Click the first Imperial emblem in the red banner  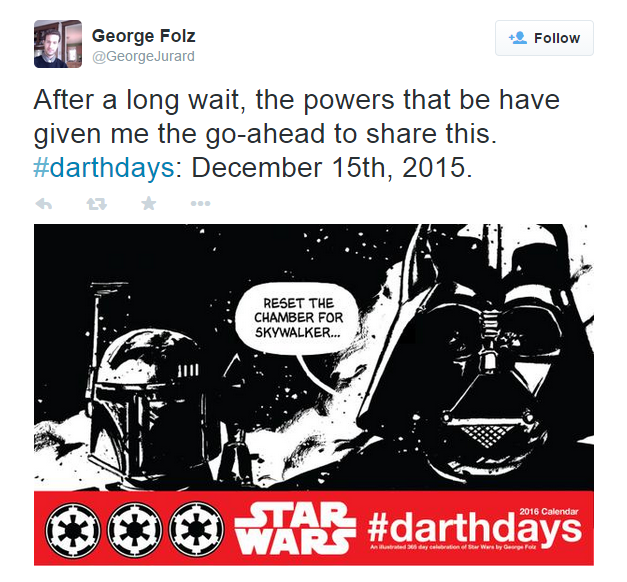72,530
